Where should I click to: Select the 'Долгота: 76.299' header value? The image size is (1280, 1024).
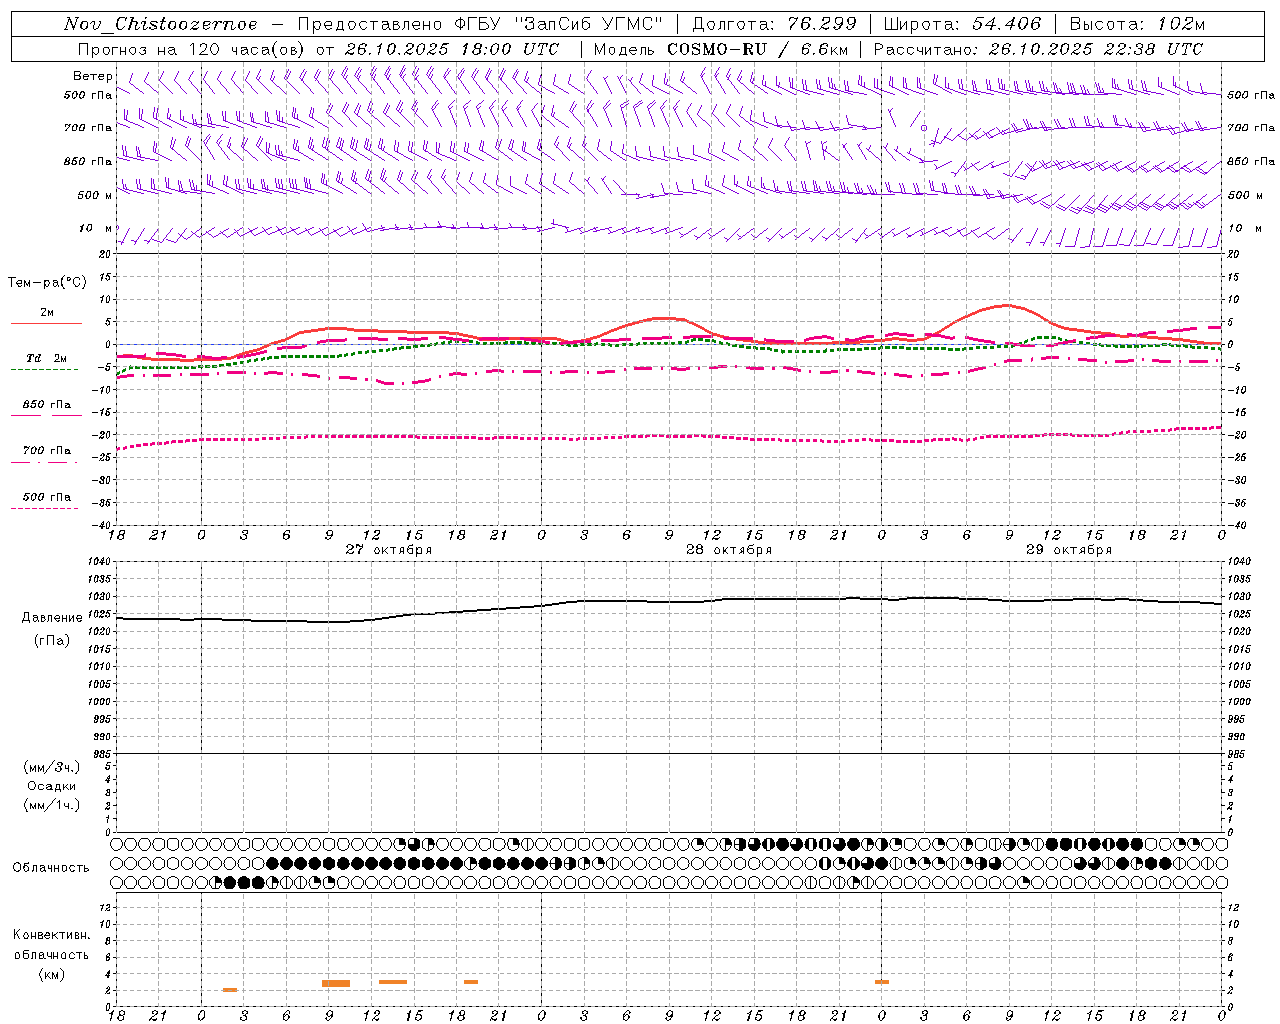(774, 24)
